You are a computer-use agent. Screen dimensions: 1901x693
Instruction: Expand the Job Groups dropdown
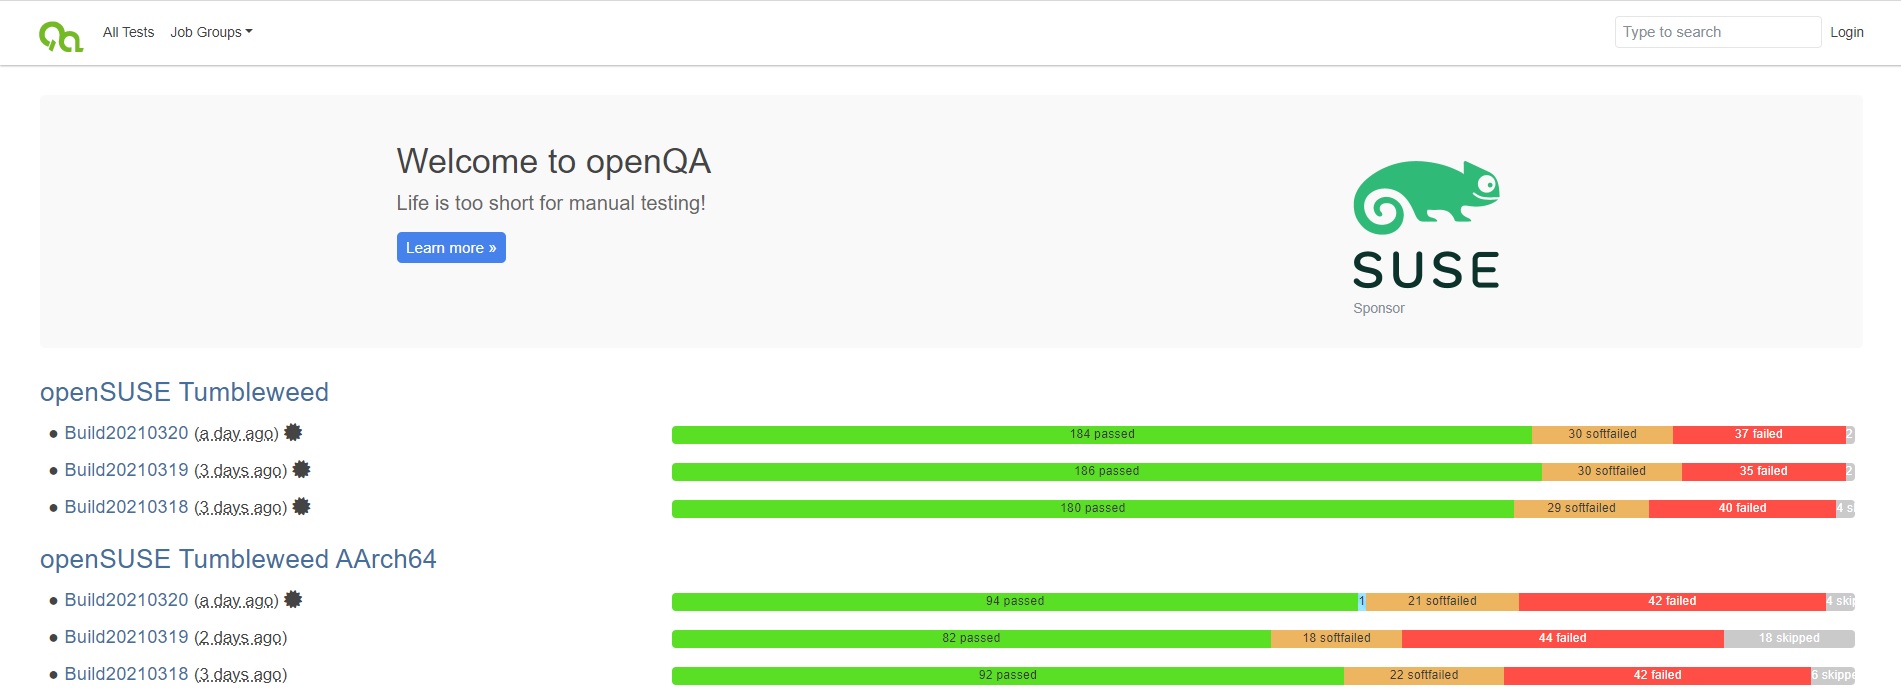click(x=211, y=32)
